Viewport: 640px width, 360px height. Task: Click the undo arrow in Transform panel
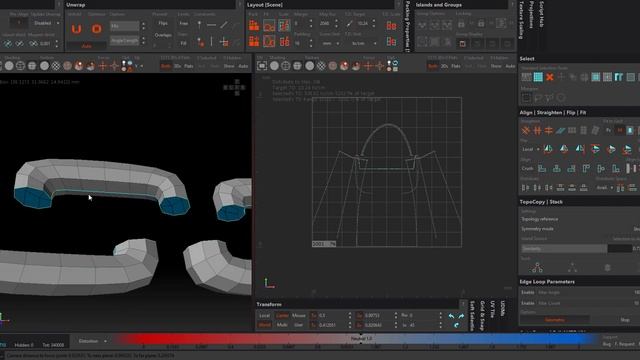coord(451,316)
